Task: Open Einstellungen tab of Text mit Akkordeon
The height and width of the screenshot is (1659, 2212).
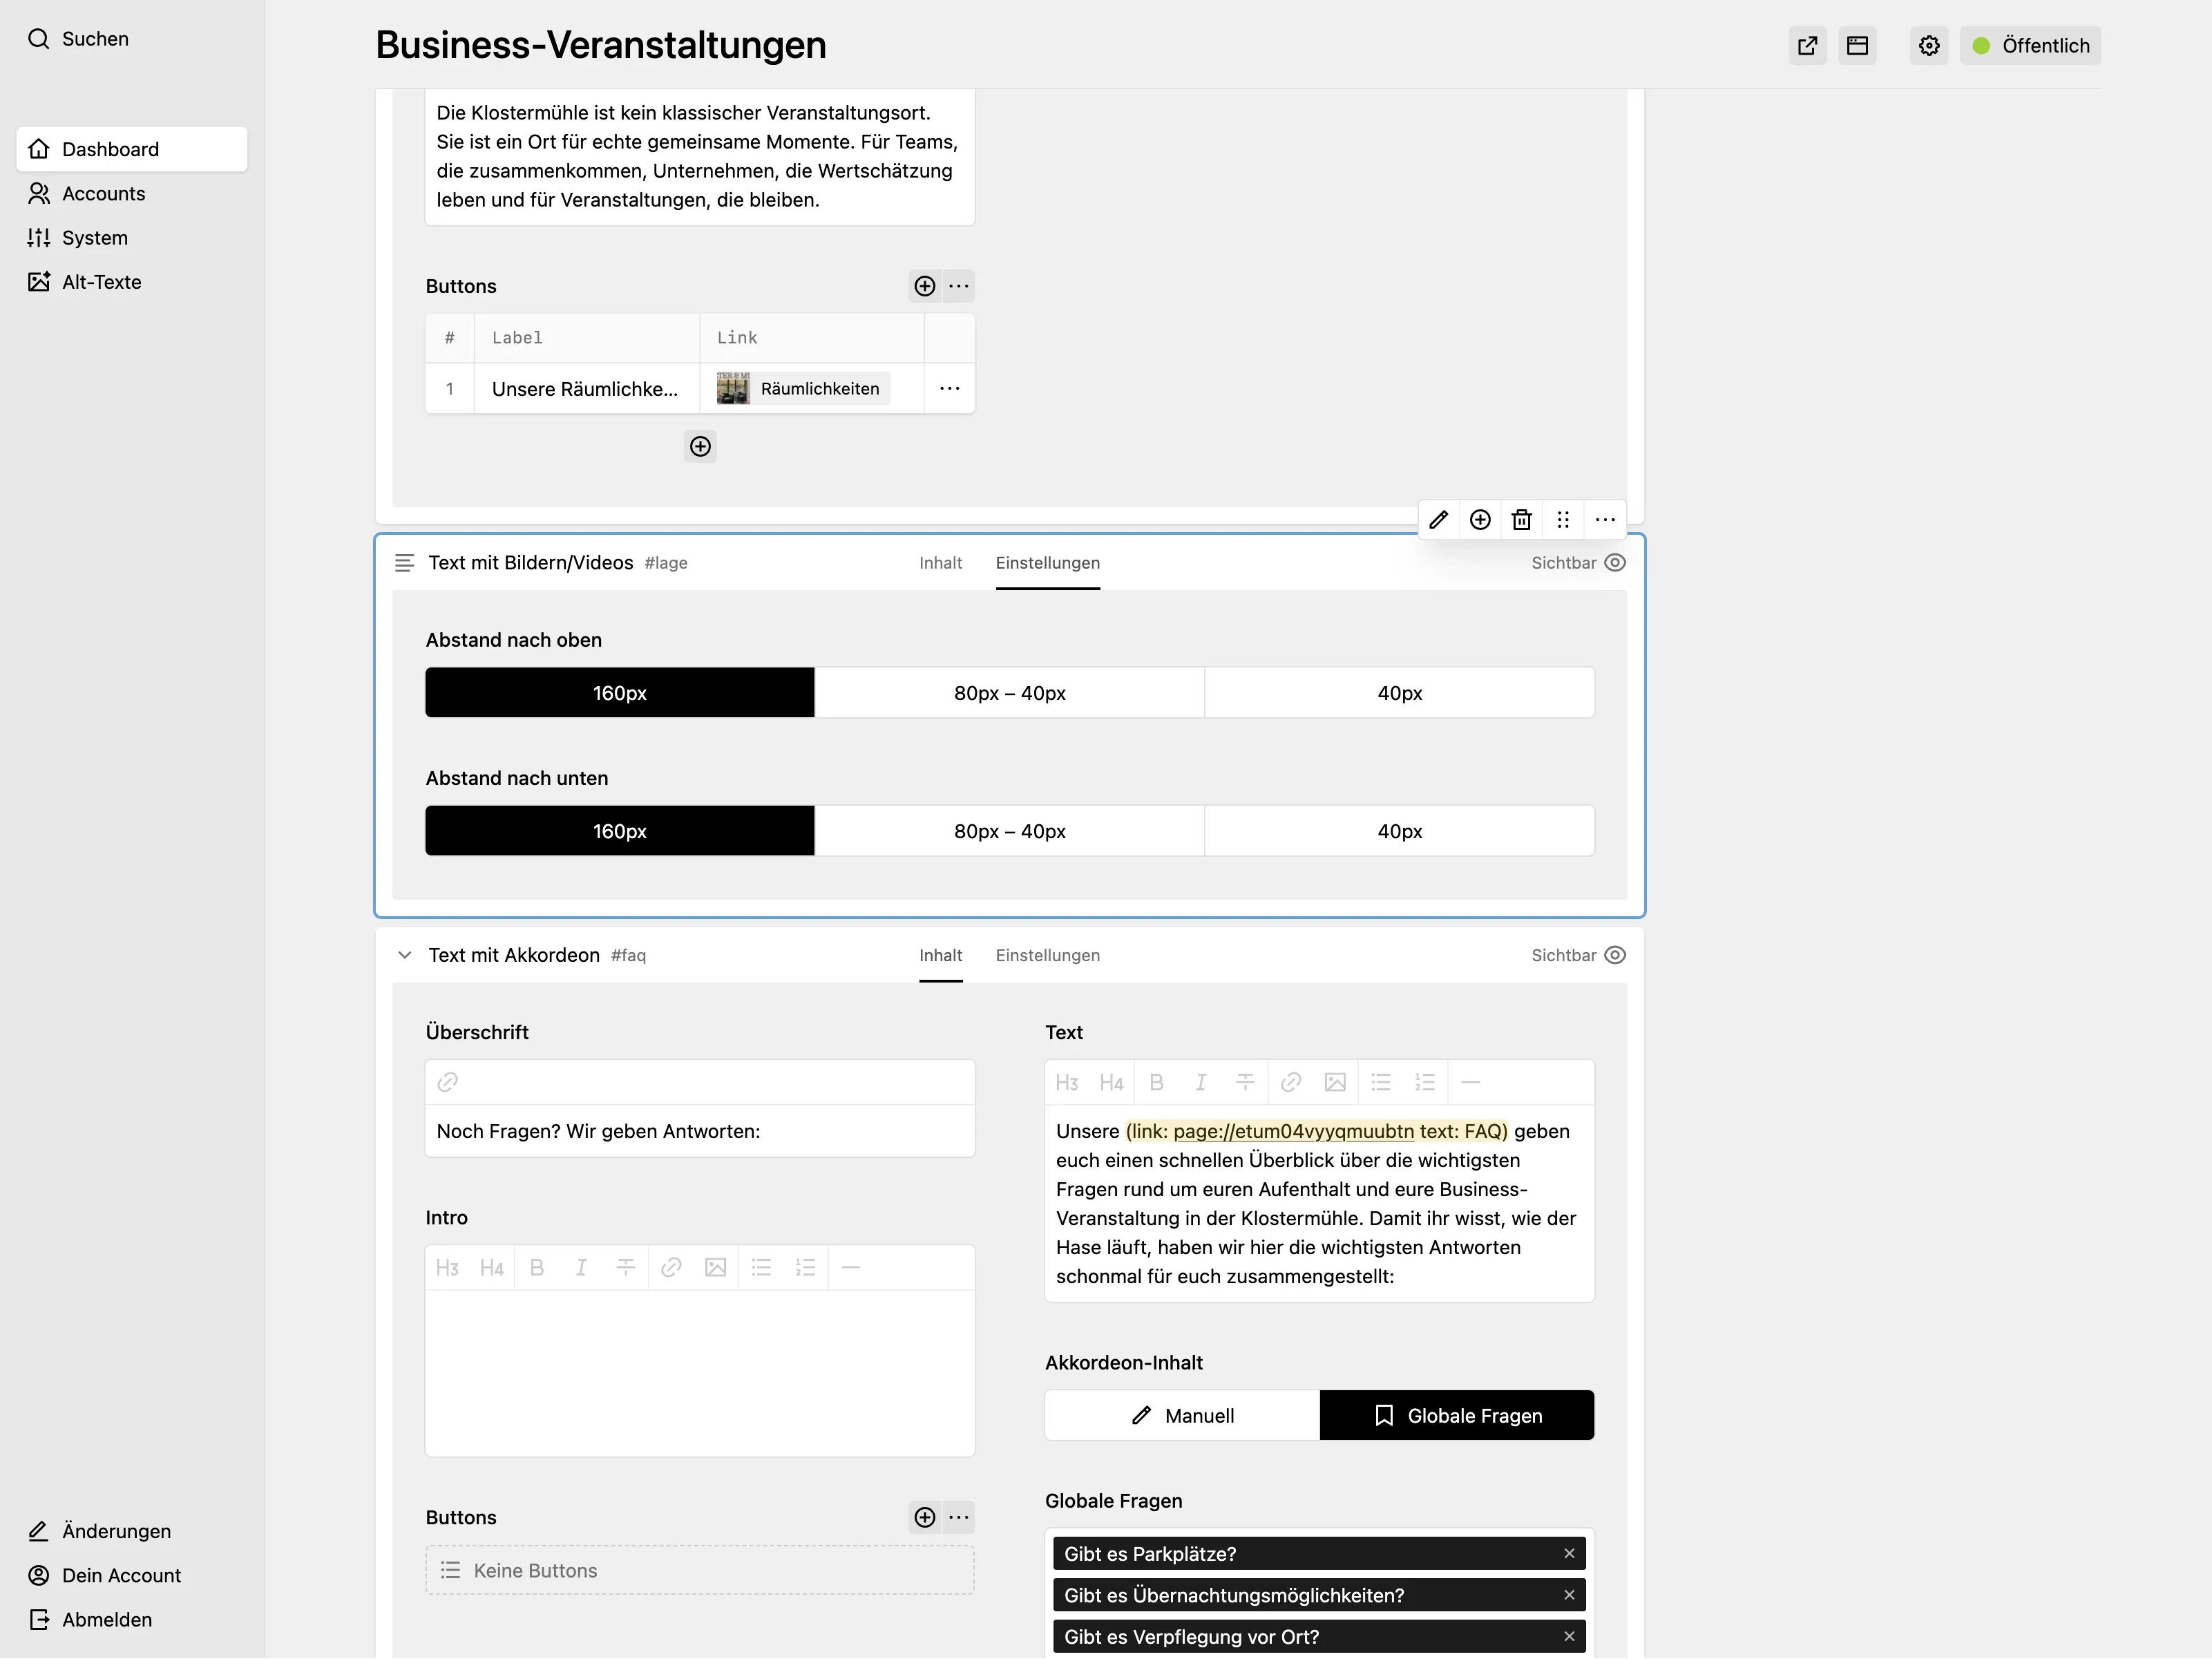Action: tap(1048, 955)
